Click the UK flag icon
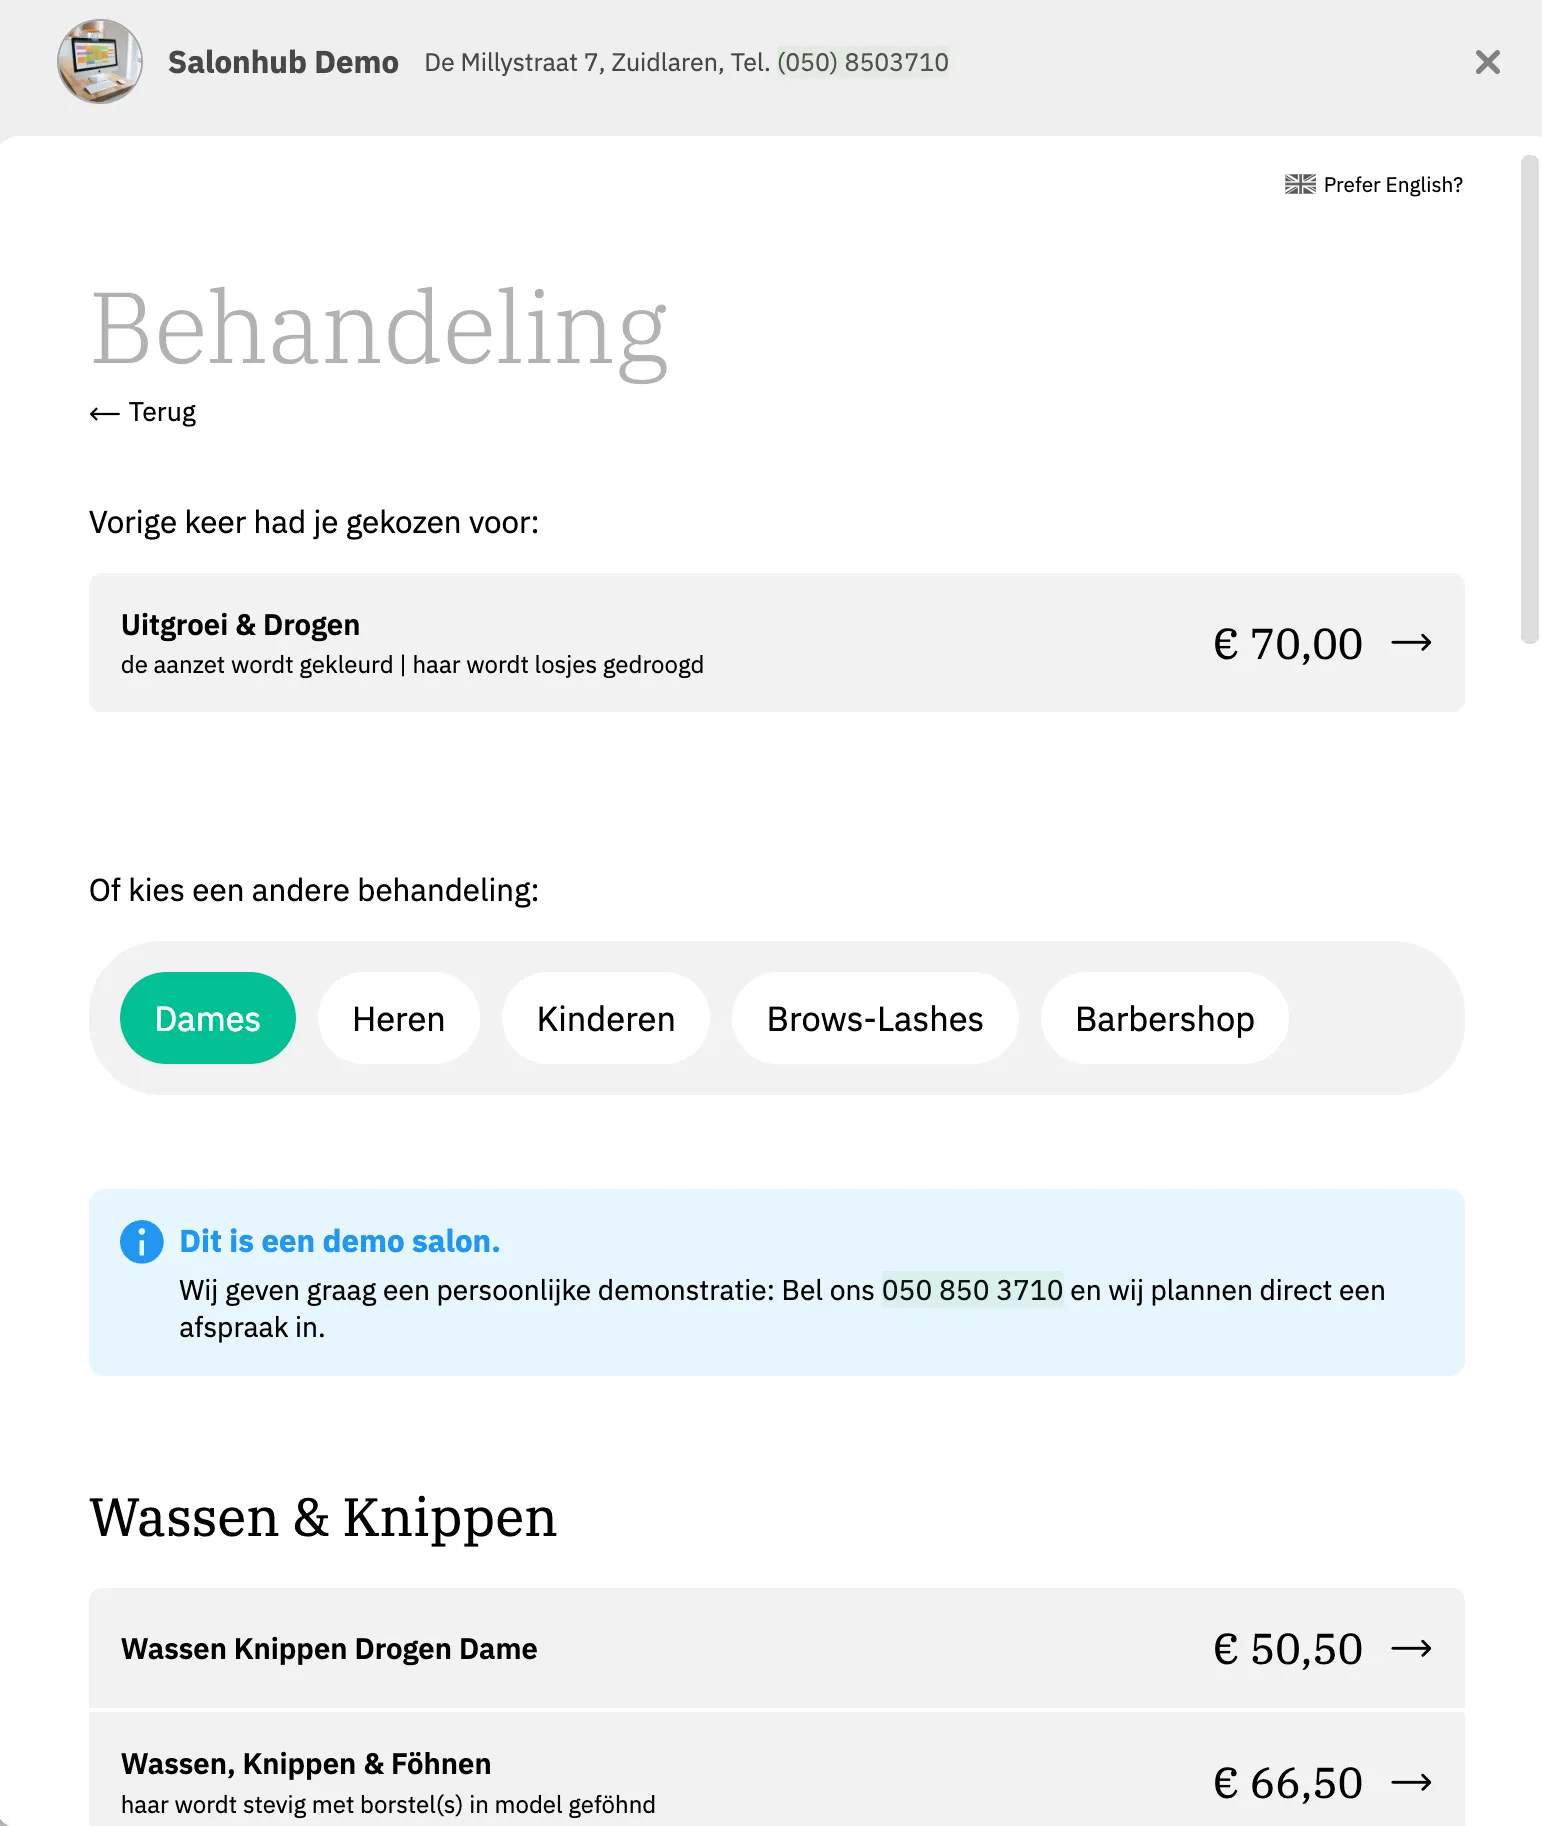Image resolution: width=1542 pixels, height=1826 pixels. coord(1300,185)
